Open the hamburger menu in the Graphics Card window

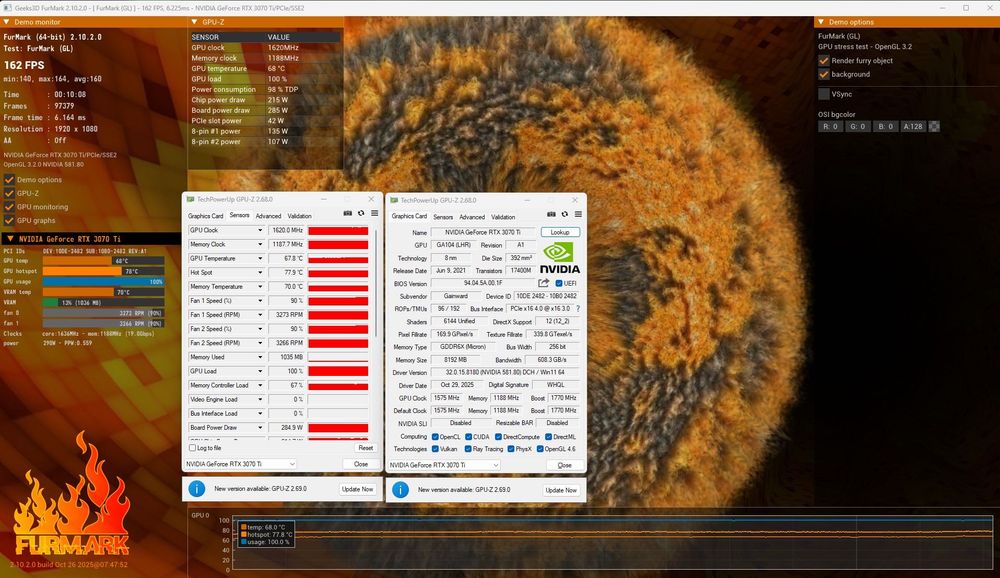click(577, 214)
